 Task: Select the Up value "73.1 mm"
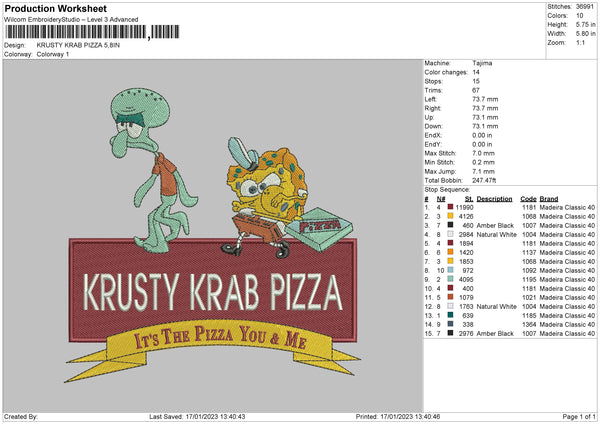(485, 117)
